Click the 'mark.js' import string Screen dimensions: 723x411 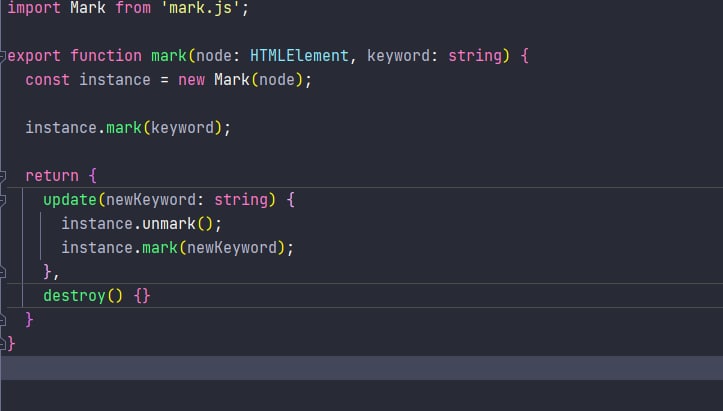point(200,8)
